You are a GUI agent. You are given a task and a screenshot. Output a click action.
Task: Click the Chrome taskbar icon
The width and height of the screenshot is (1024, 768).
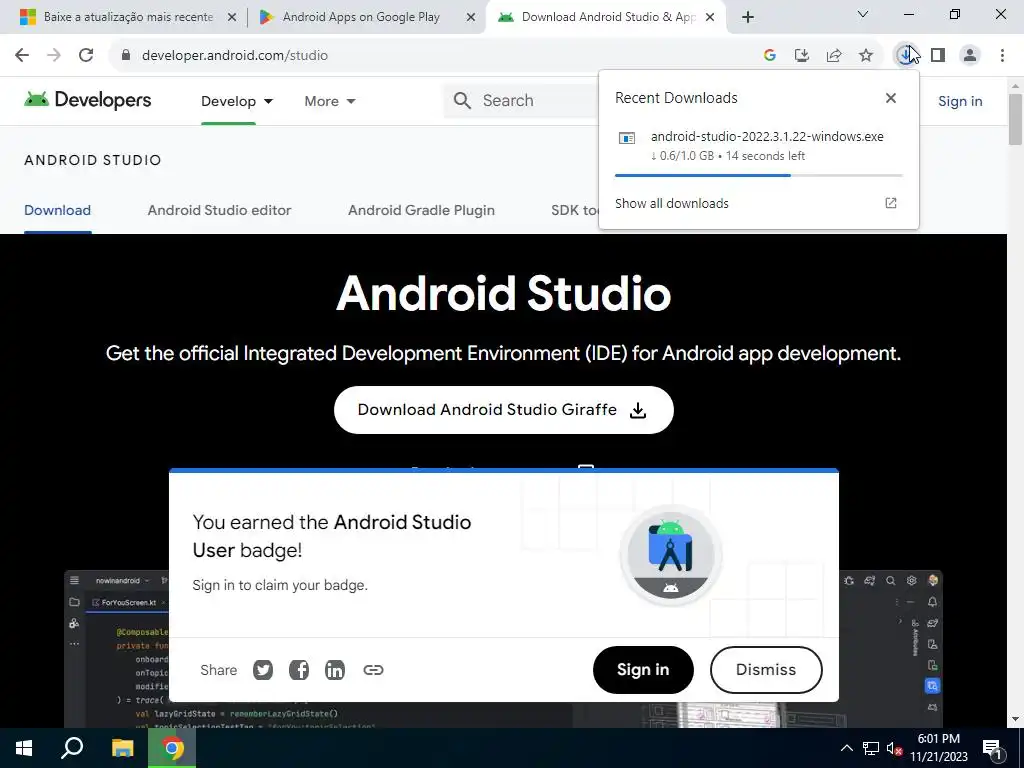point(172,748)
